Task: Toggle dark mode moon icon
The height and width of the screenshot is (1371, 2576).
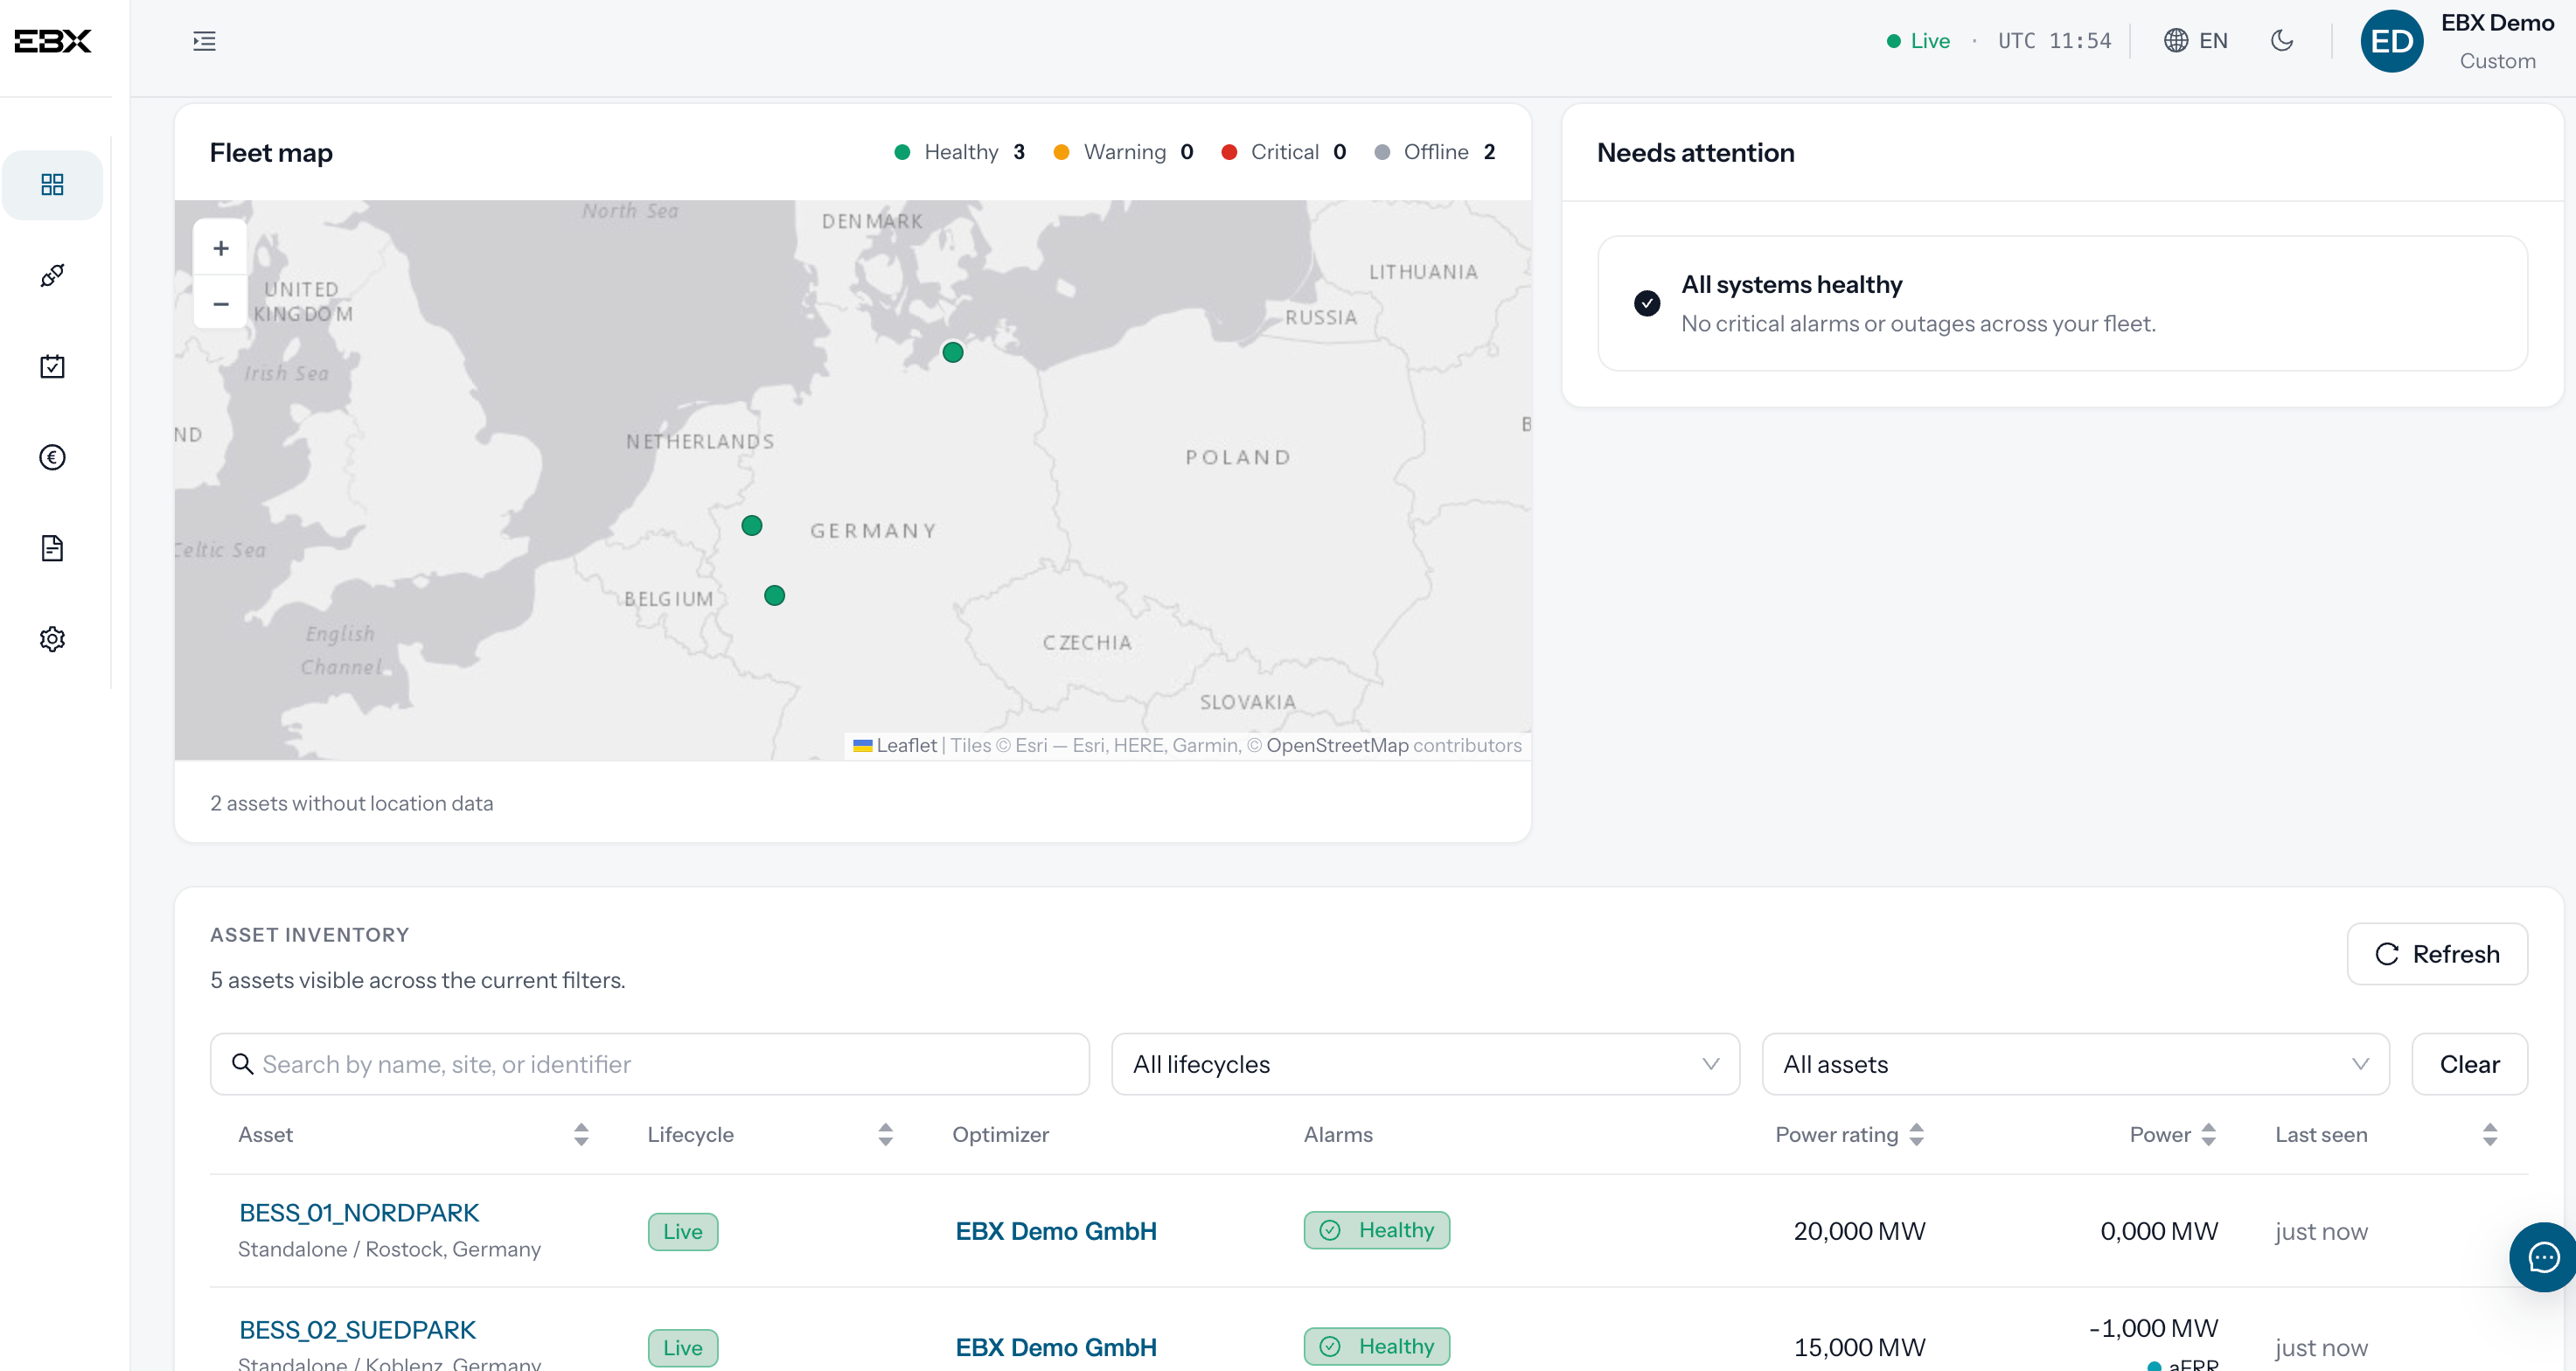Action: pyautogui.click(x=2282, y=40)
